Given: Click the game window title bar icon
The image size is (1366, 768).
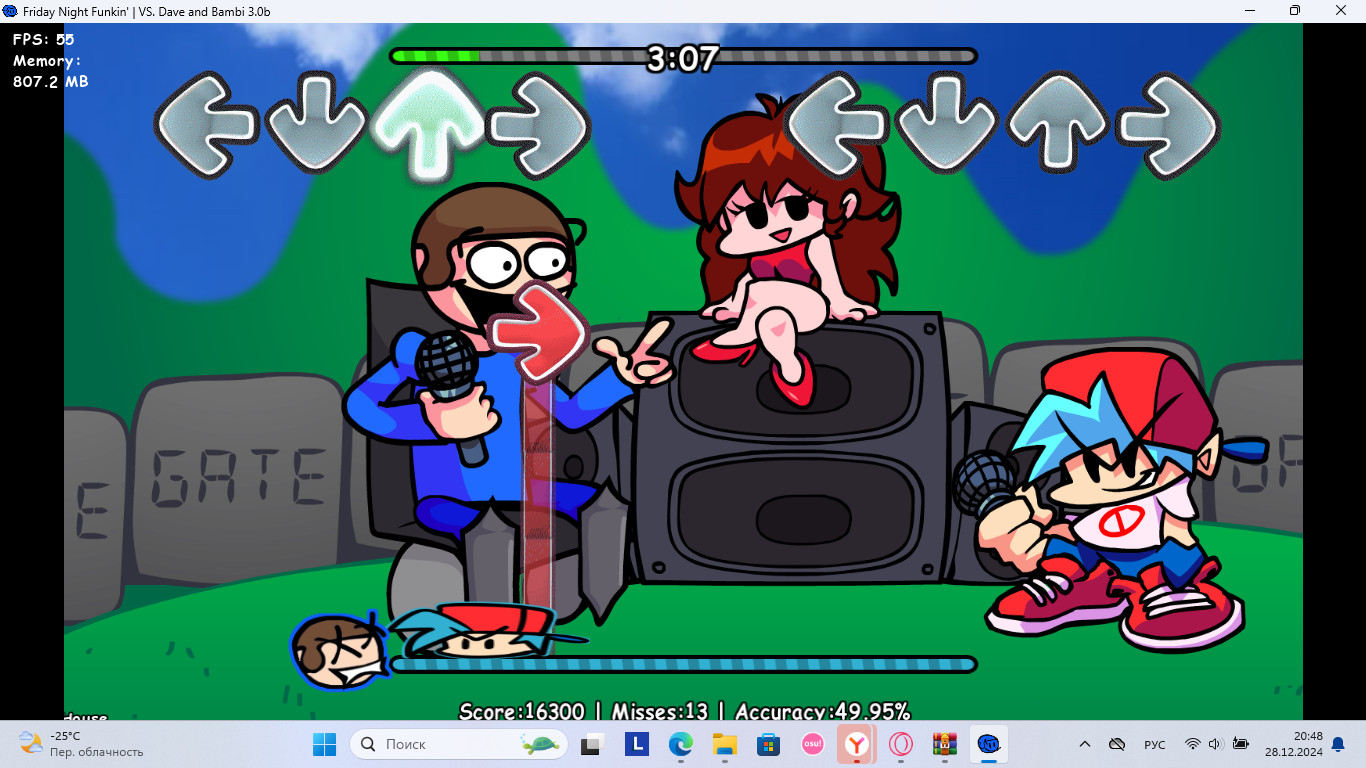Looking at the screenshot, I should pos(11,11).
